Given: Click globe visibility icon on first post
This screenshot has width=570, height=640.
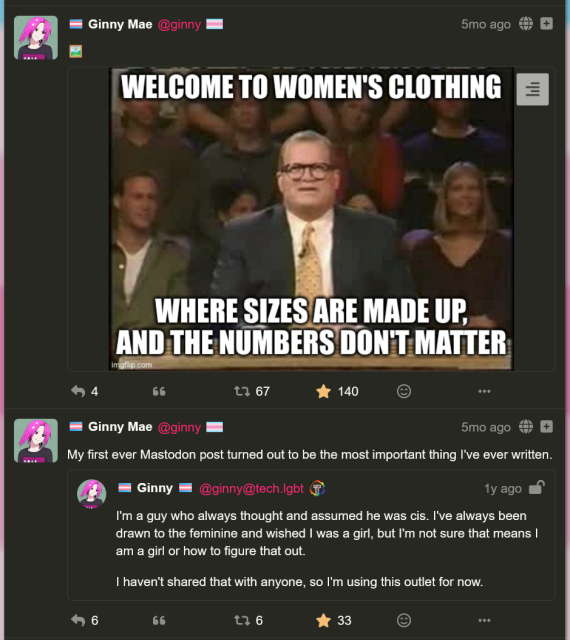Looking at the screenshot, I should [526, 24].
